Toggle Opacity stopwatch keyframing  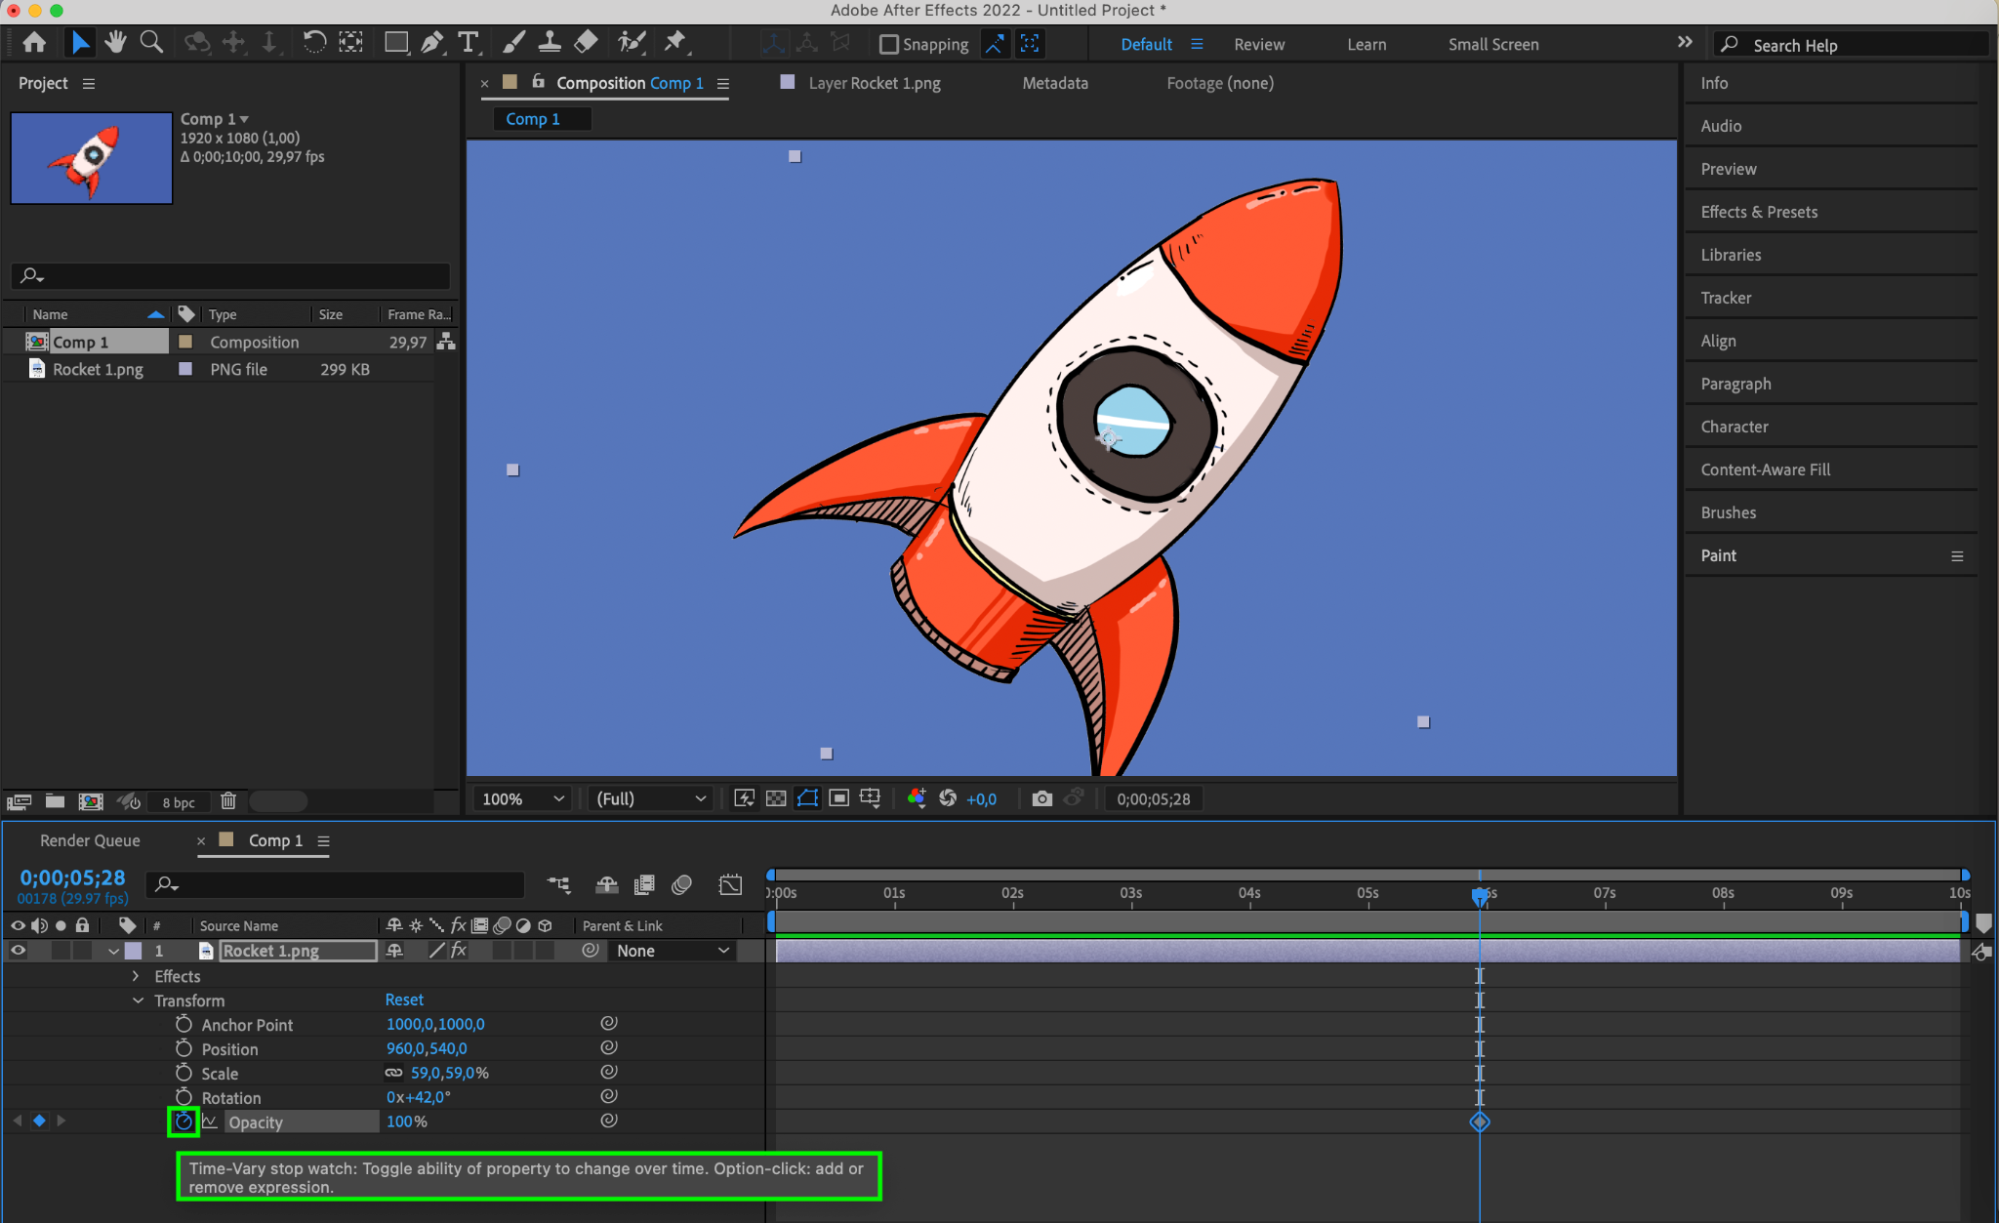pos(183,1121)
